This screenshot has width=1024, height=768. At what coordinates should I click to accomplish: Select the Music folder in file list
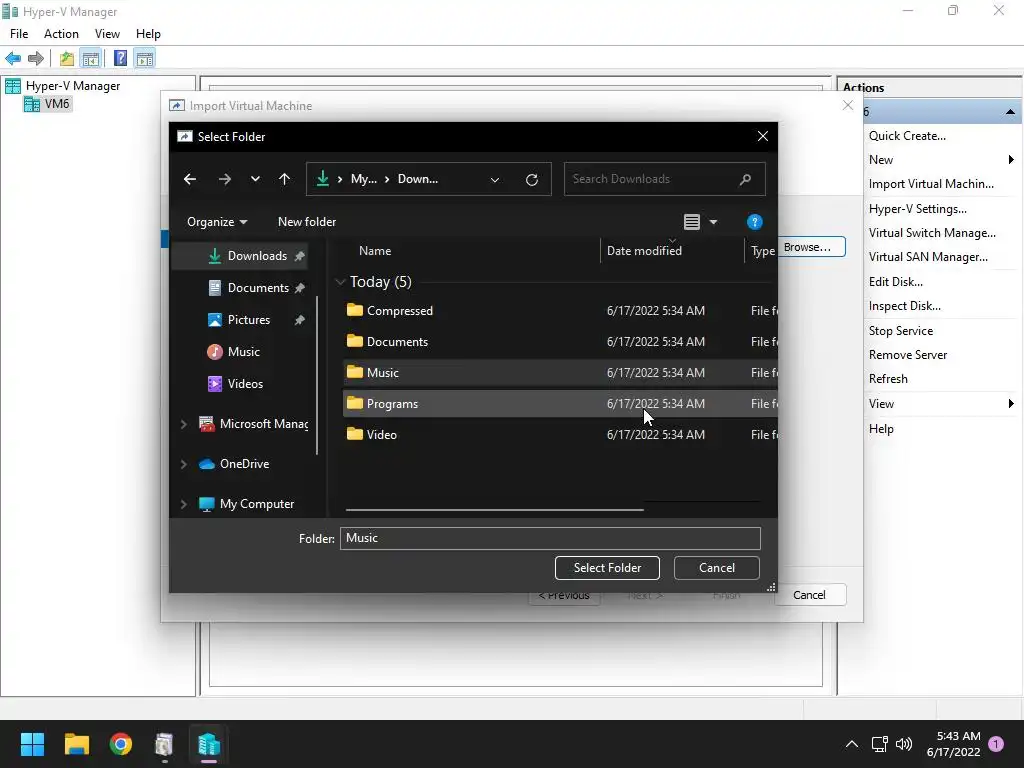point(560,373)
